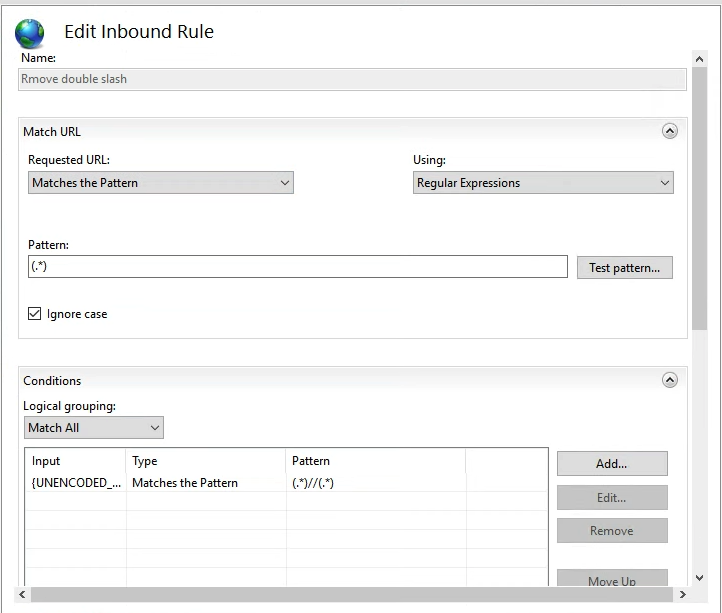Viewport: 722px width, 613px height.
Task: Collapse the Conditions section
Action: [670, 380]
